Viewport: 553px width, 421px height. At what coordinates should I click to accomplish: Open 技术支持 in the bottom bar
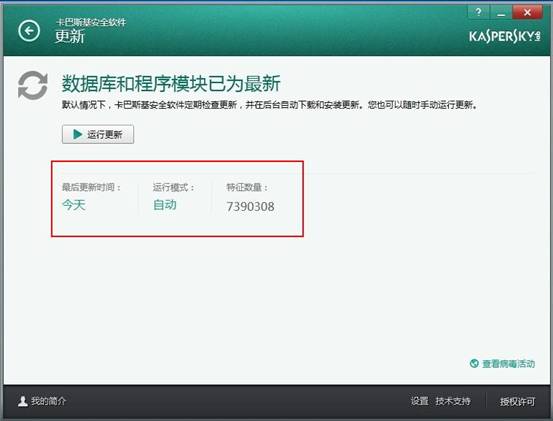tap(453, 401)
